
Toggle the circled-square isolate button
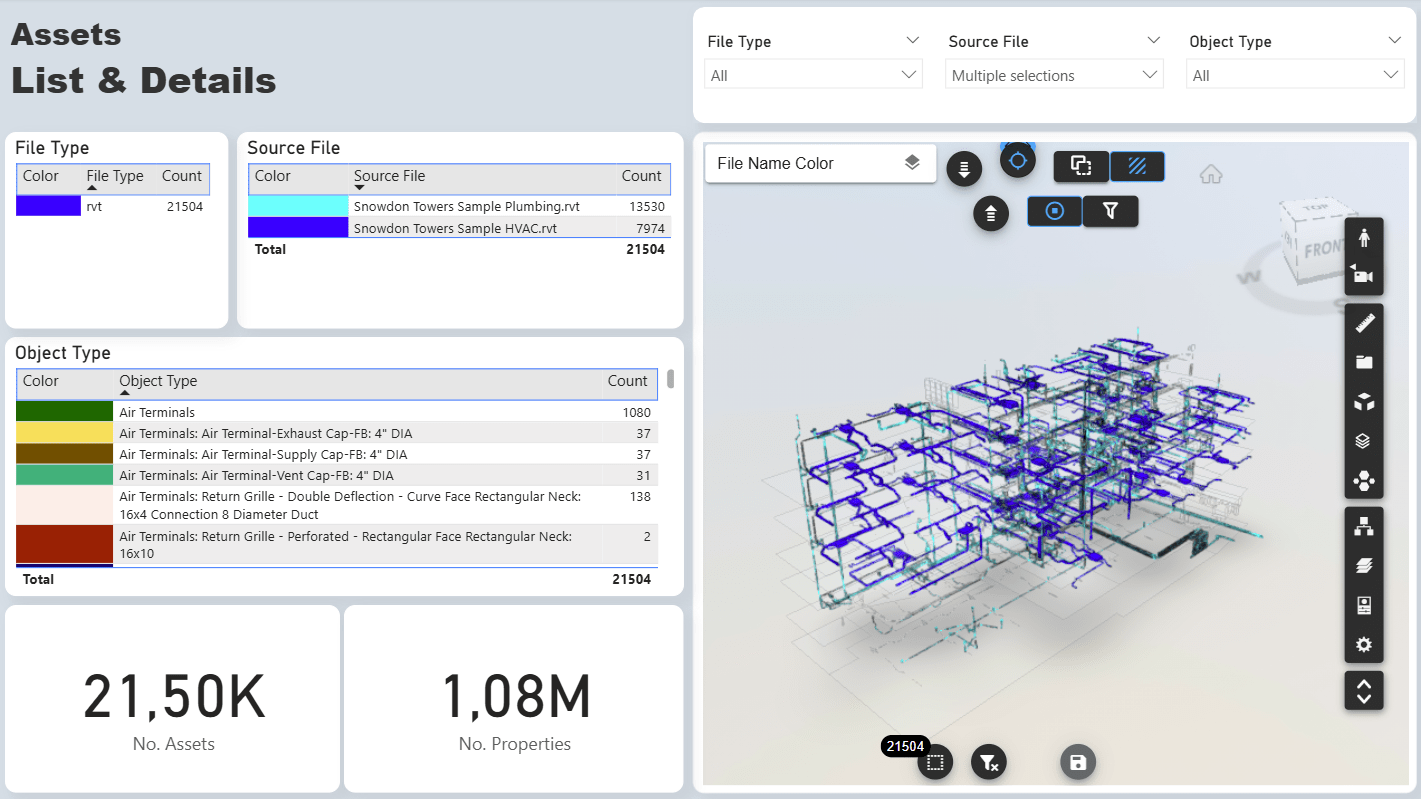point(1054,211)
